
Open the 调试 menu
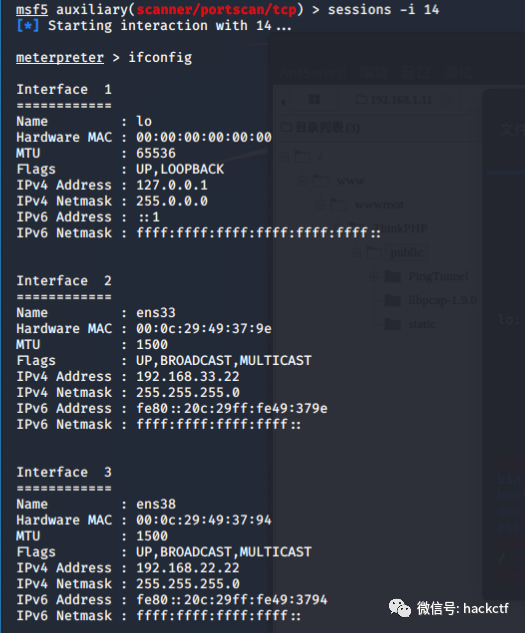click(x=457, y=72)
